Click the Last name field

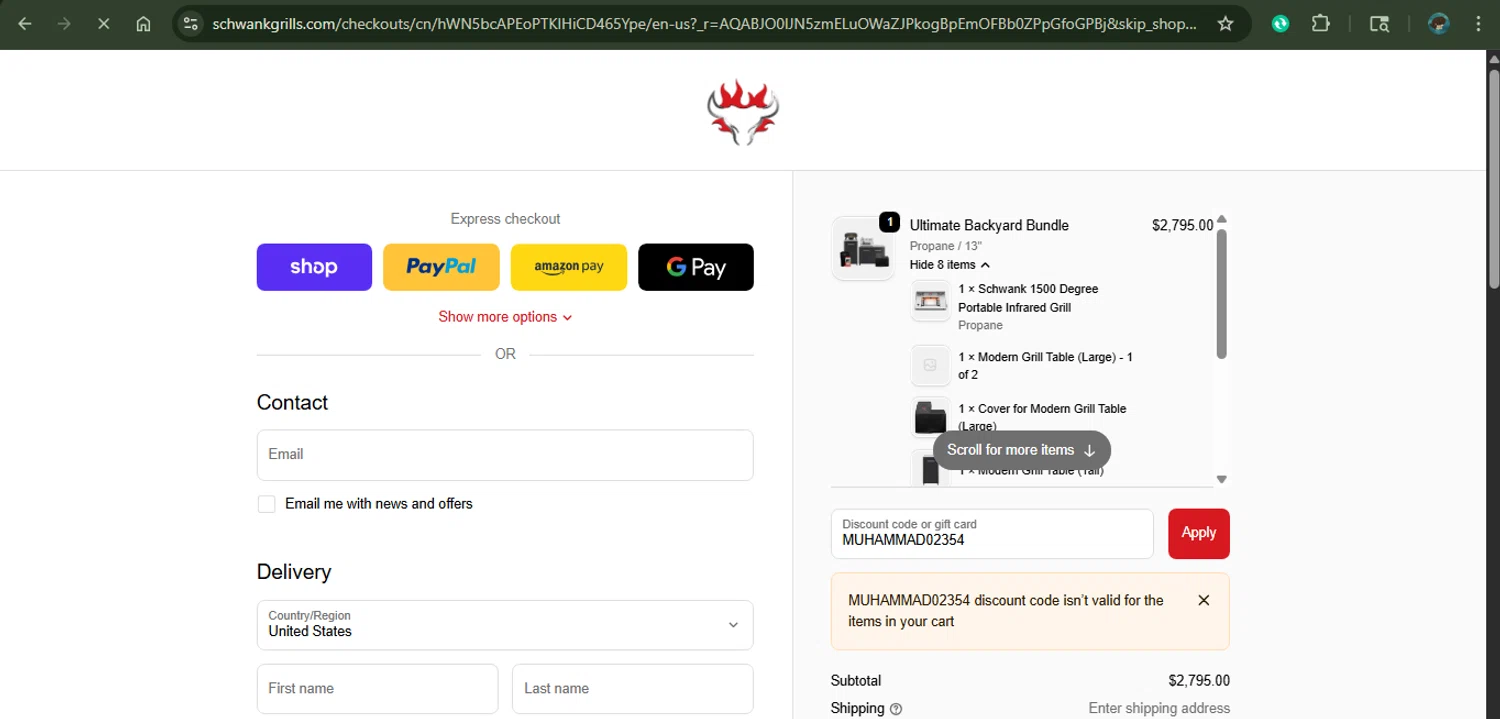632,689
